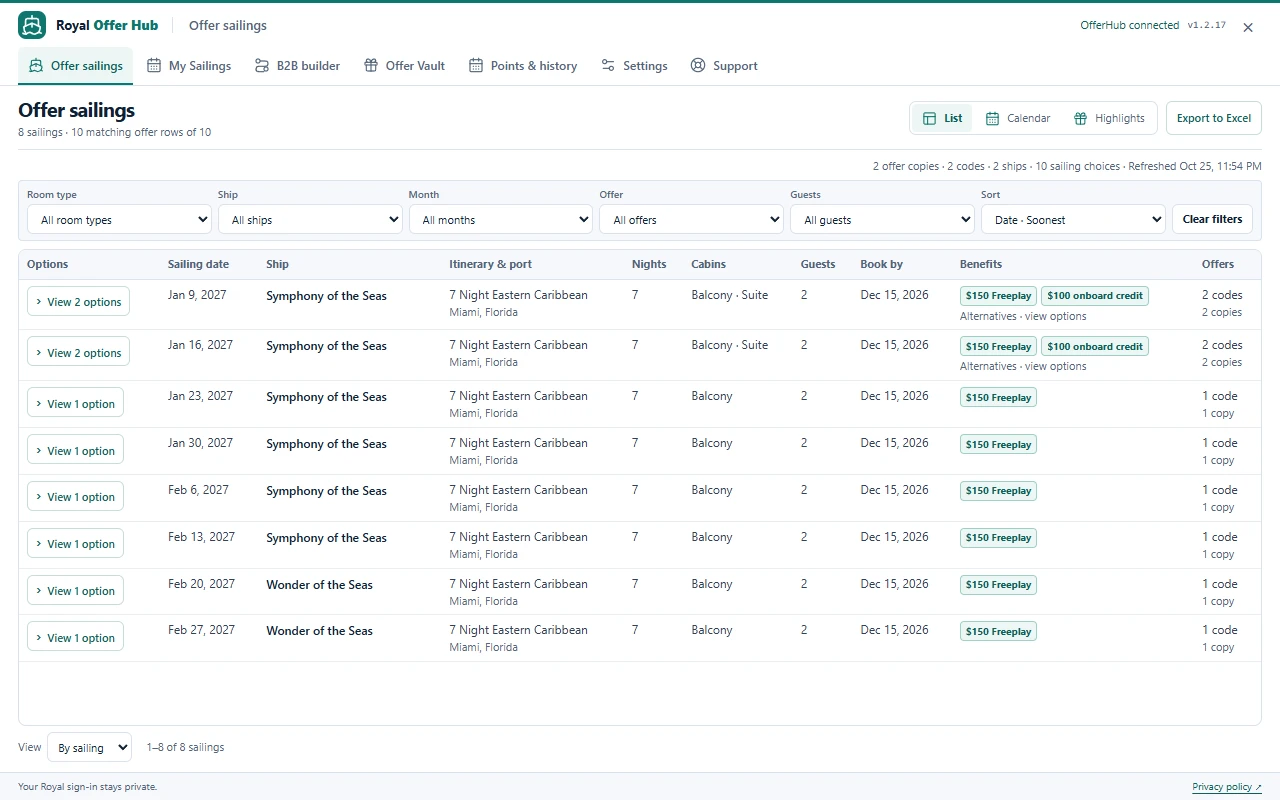The width and height of the screenshot is (1280, 800).
Task: Switch to List view
Action: (x=943, y=118)
